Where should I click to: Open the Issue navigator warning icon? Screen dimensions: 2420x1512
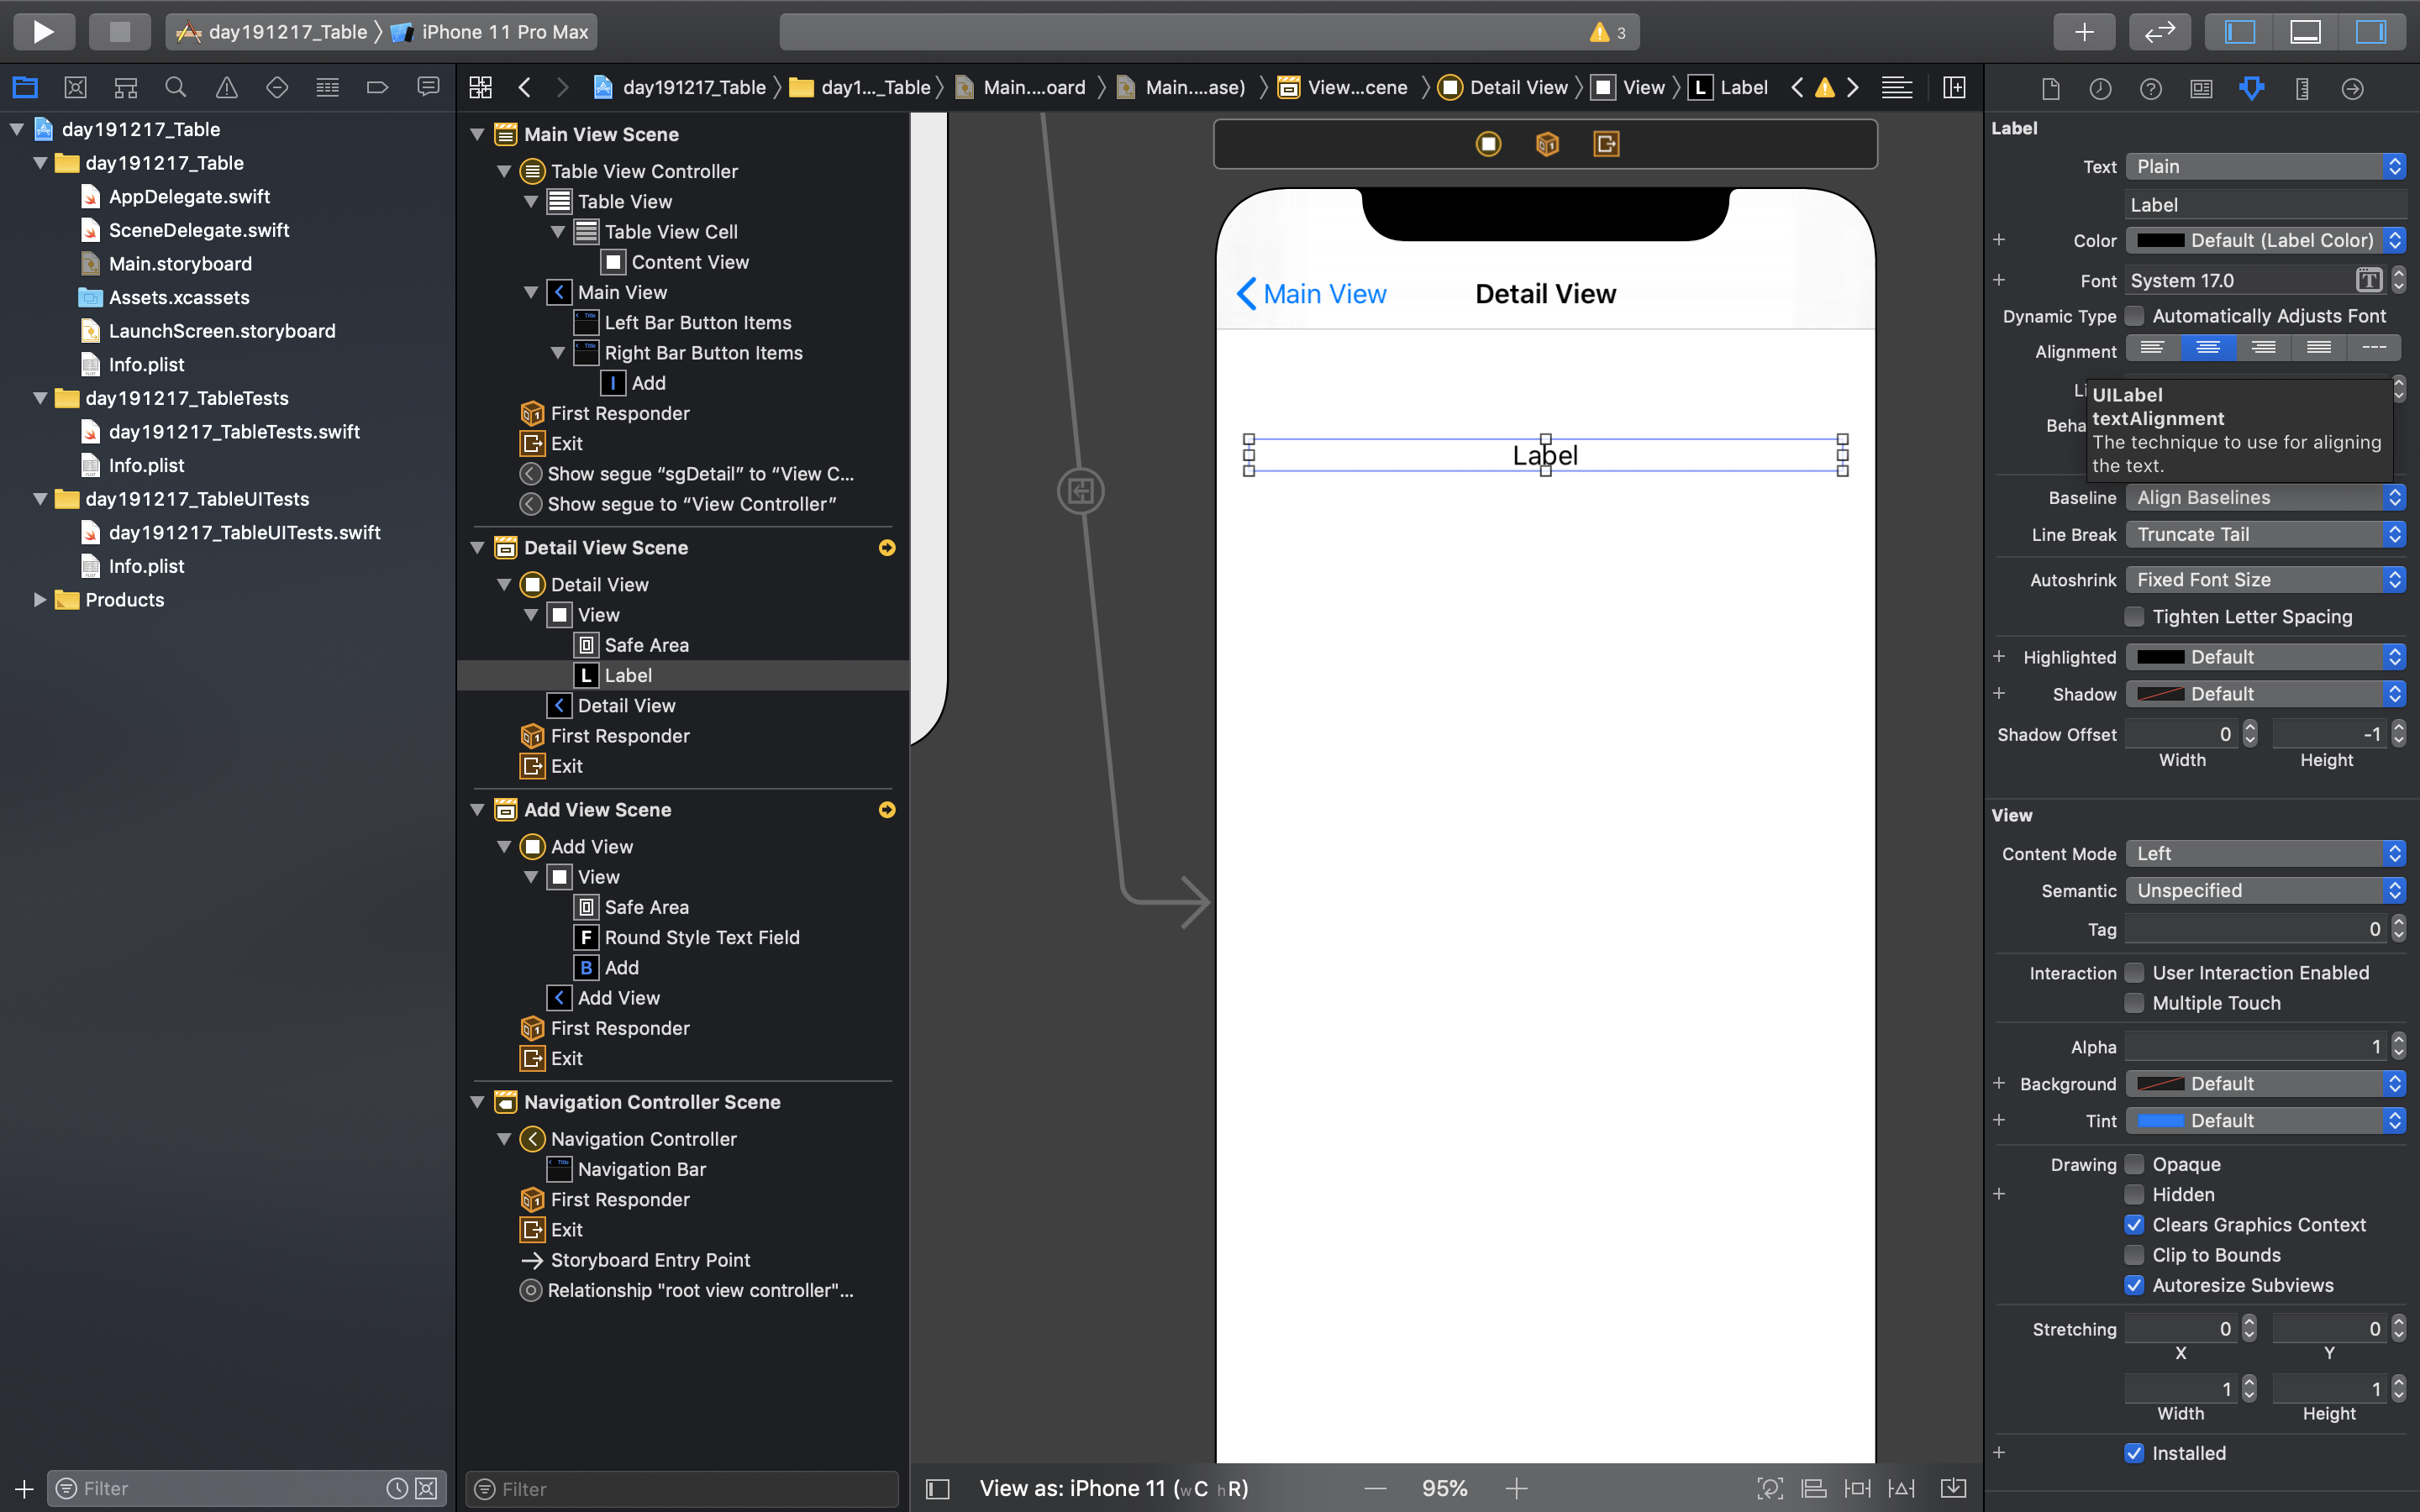tap(227, 88)
